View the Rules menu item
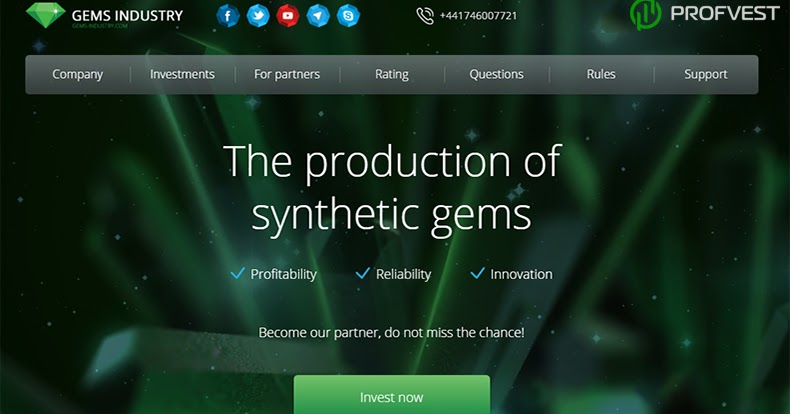790x414 pixels. click(x=601, y=75)
